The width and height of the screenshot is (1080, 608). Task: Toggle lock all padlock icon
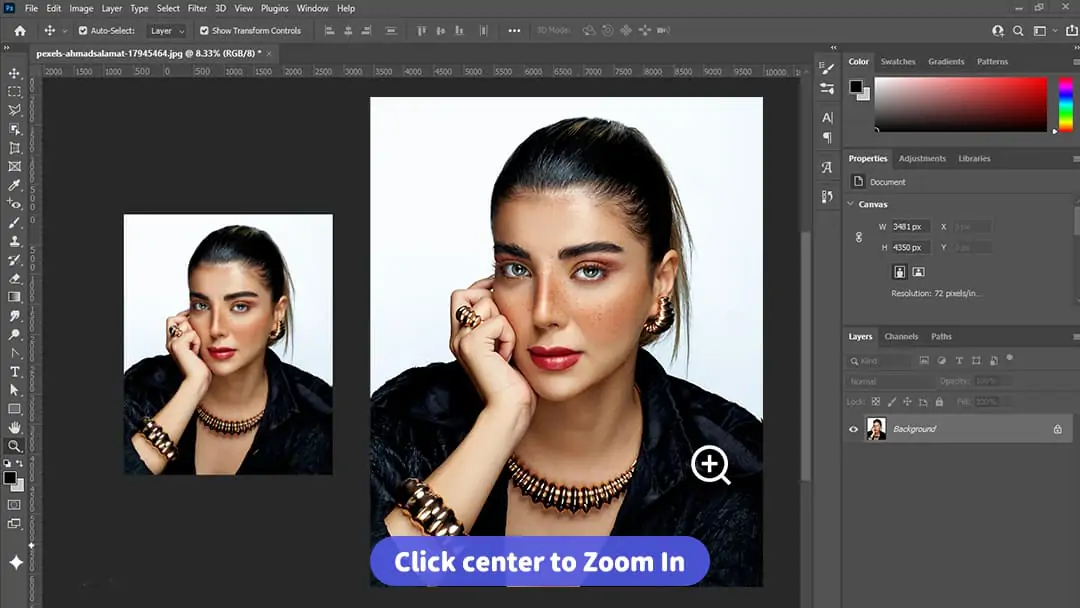tap(939, 401)
